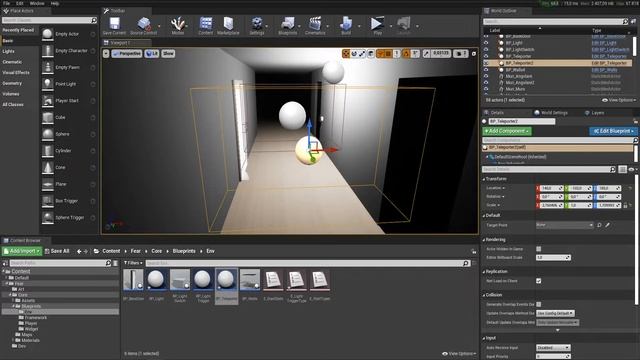Image resolution: width=640 pixels, height=360 pixels.
Task: Open the Auto Receive Input dropdown
Action: [553, 348]
